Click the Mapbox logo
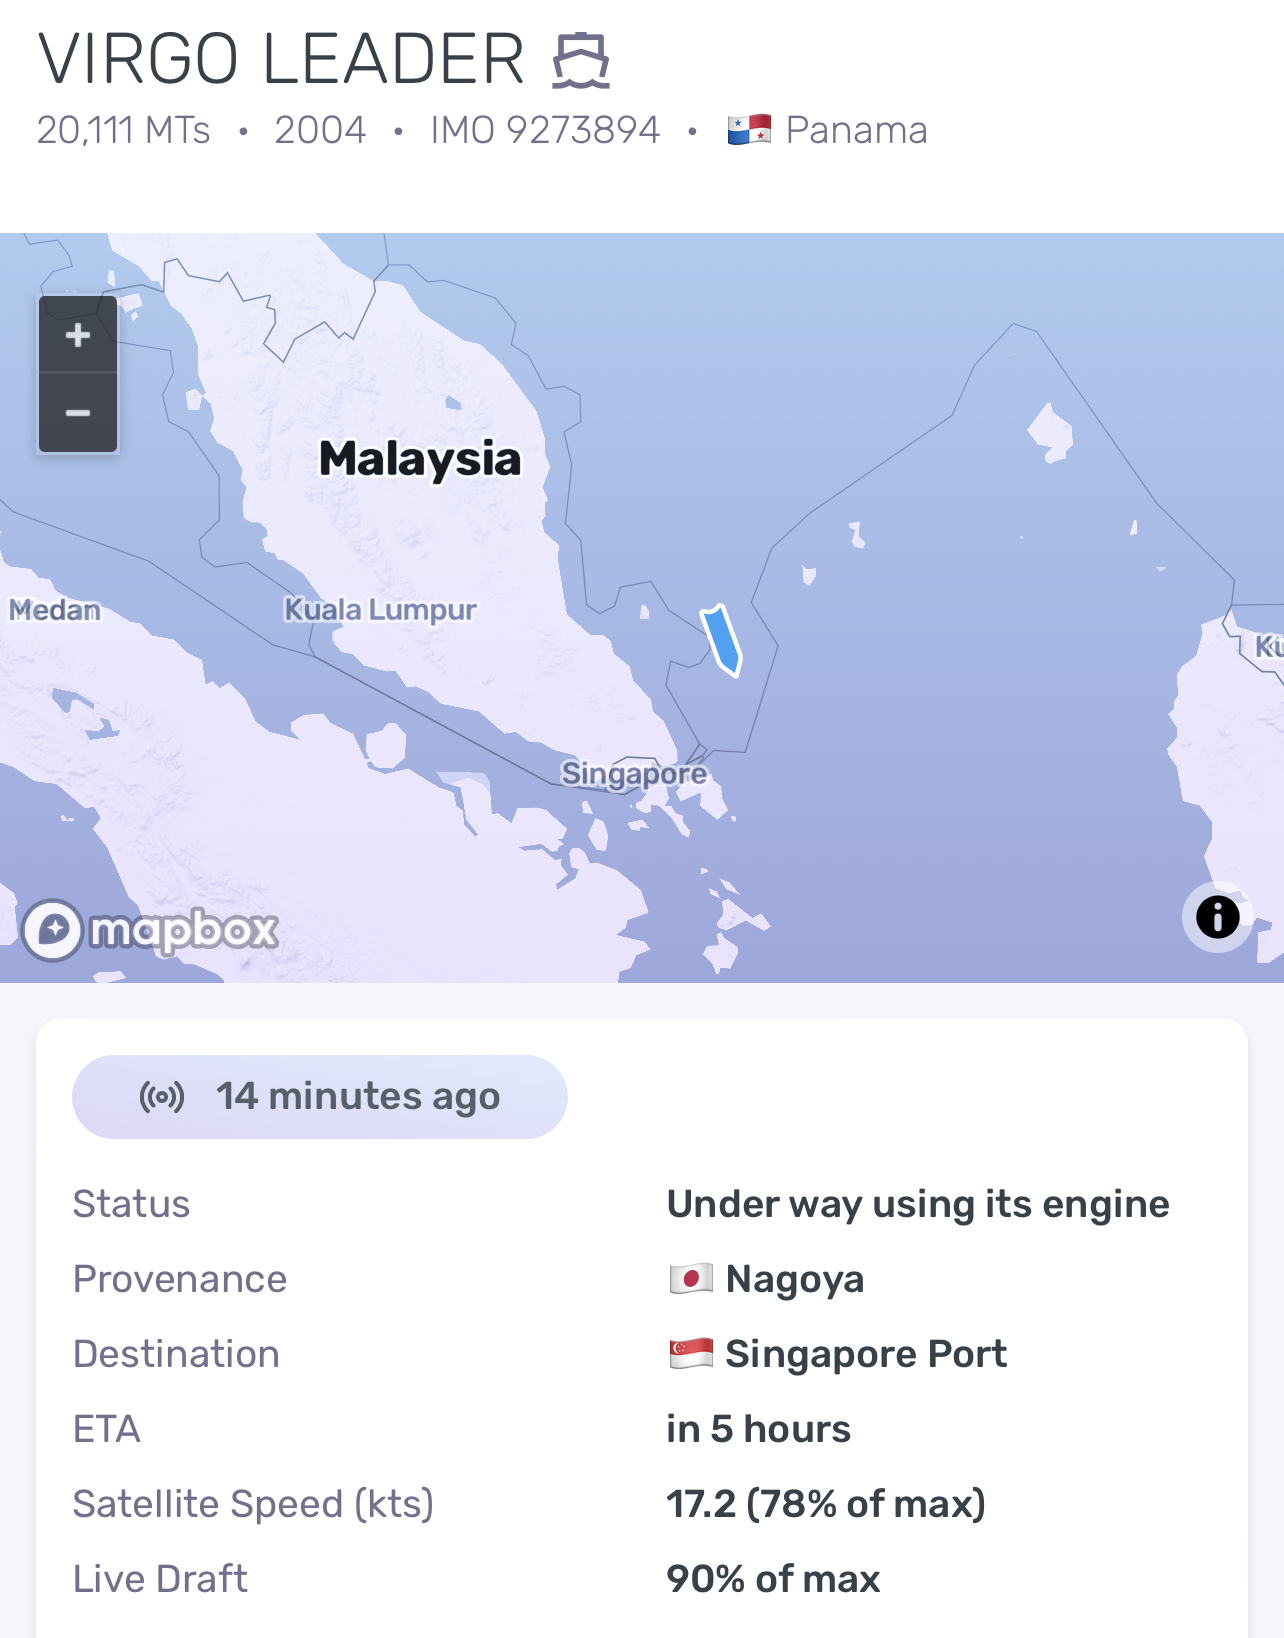Viewport: 1284px width, 1638px height. pyautogui.click(x=151, y=931)
